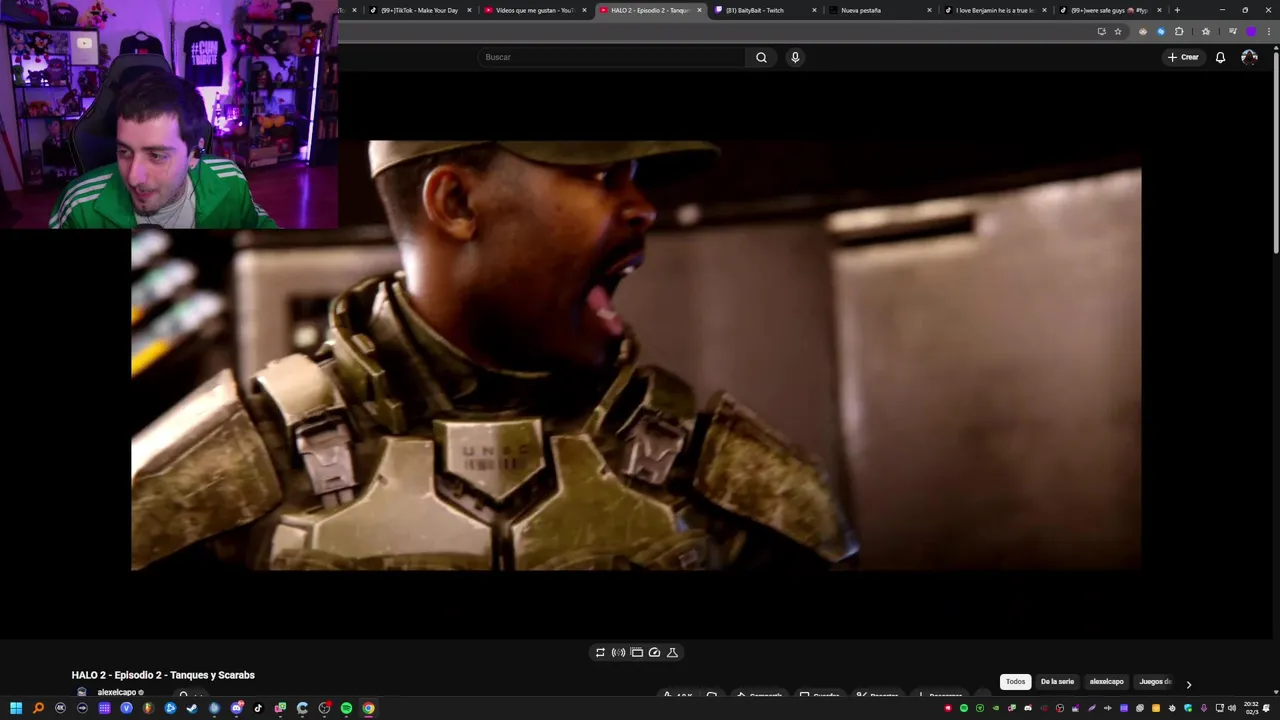Viewport: 1280px width, 720px height.
Task: Click the HALO 2 video player
Action: [x=636, y=355]
